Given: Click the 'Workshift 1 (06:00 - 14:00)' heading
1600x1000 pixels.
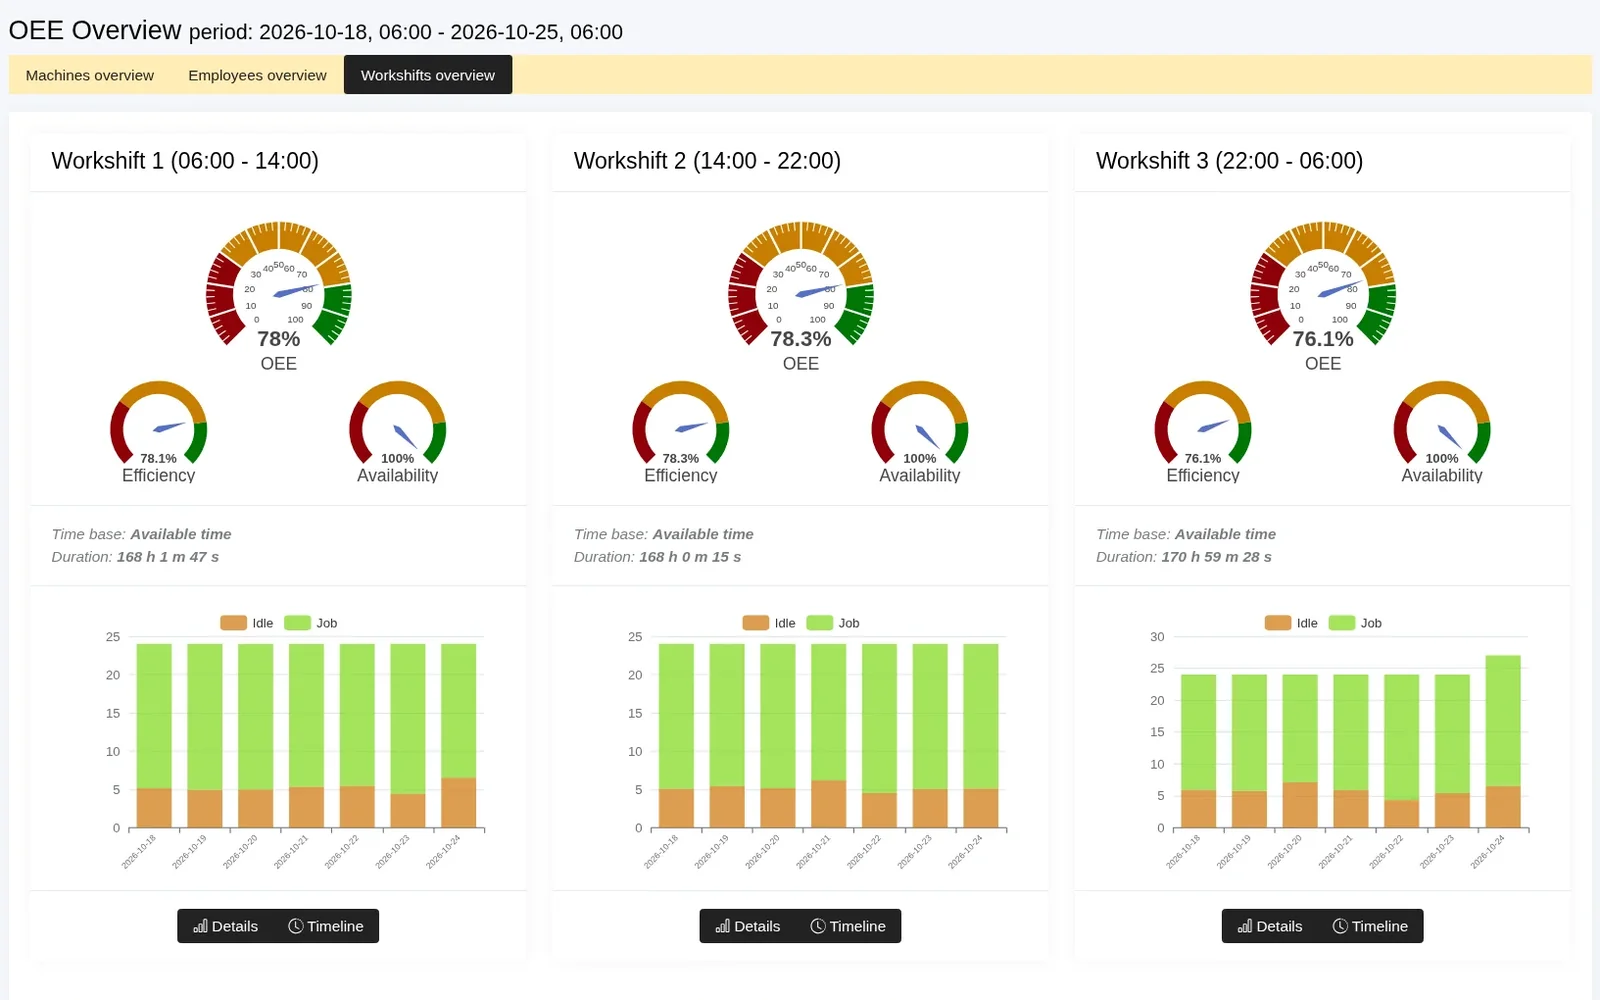Looking at the screenshot, I should [185, 161].
